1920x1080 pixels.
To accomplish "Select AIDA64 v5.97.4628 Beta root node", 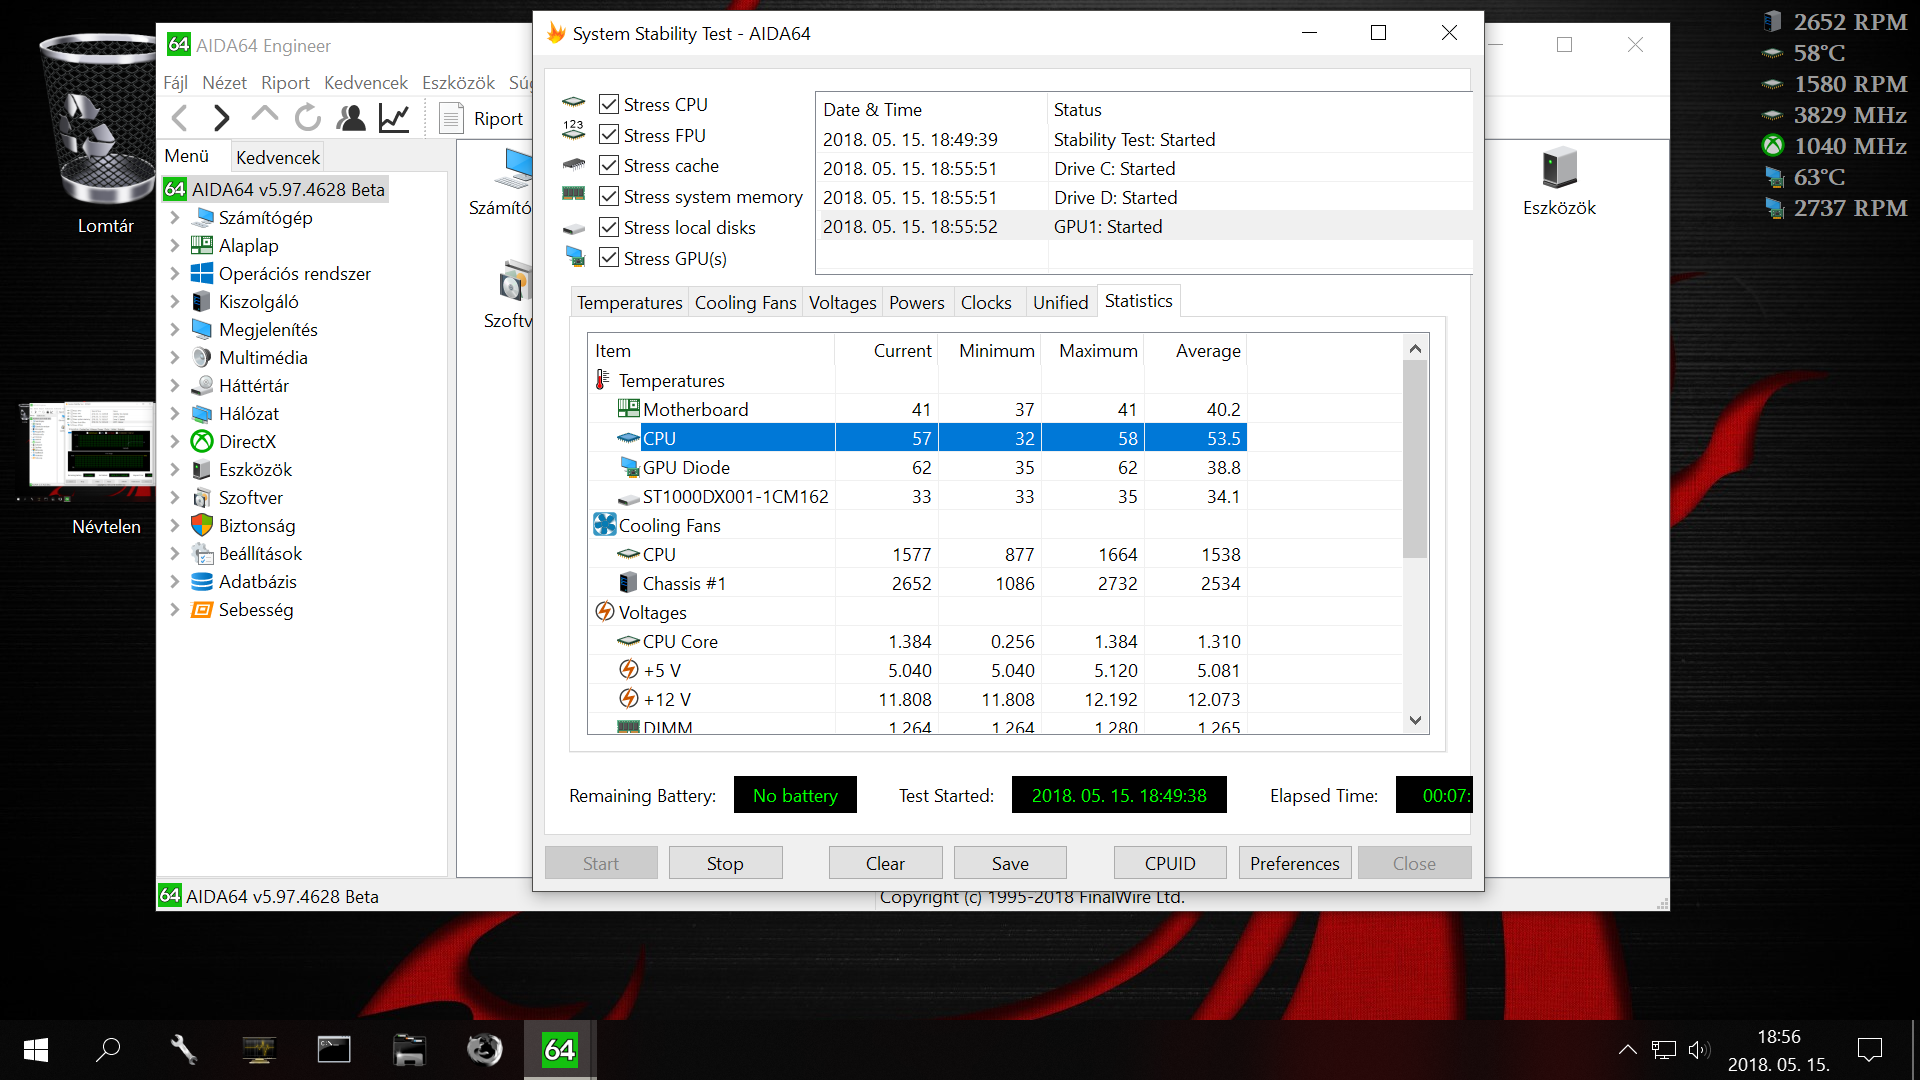I will click(277, 189).
